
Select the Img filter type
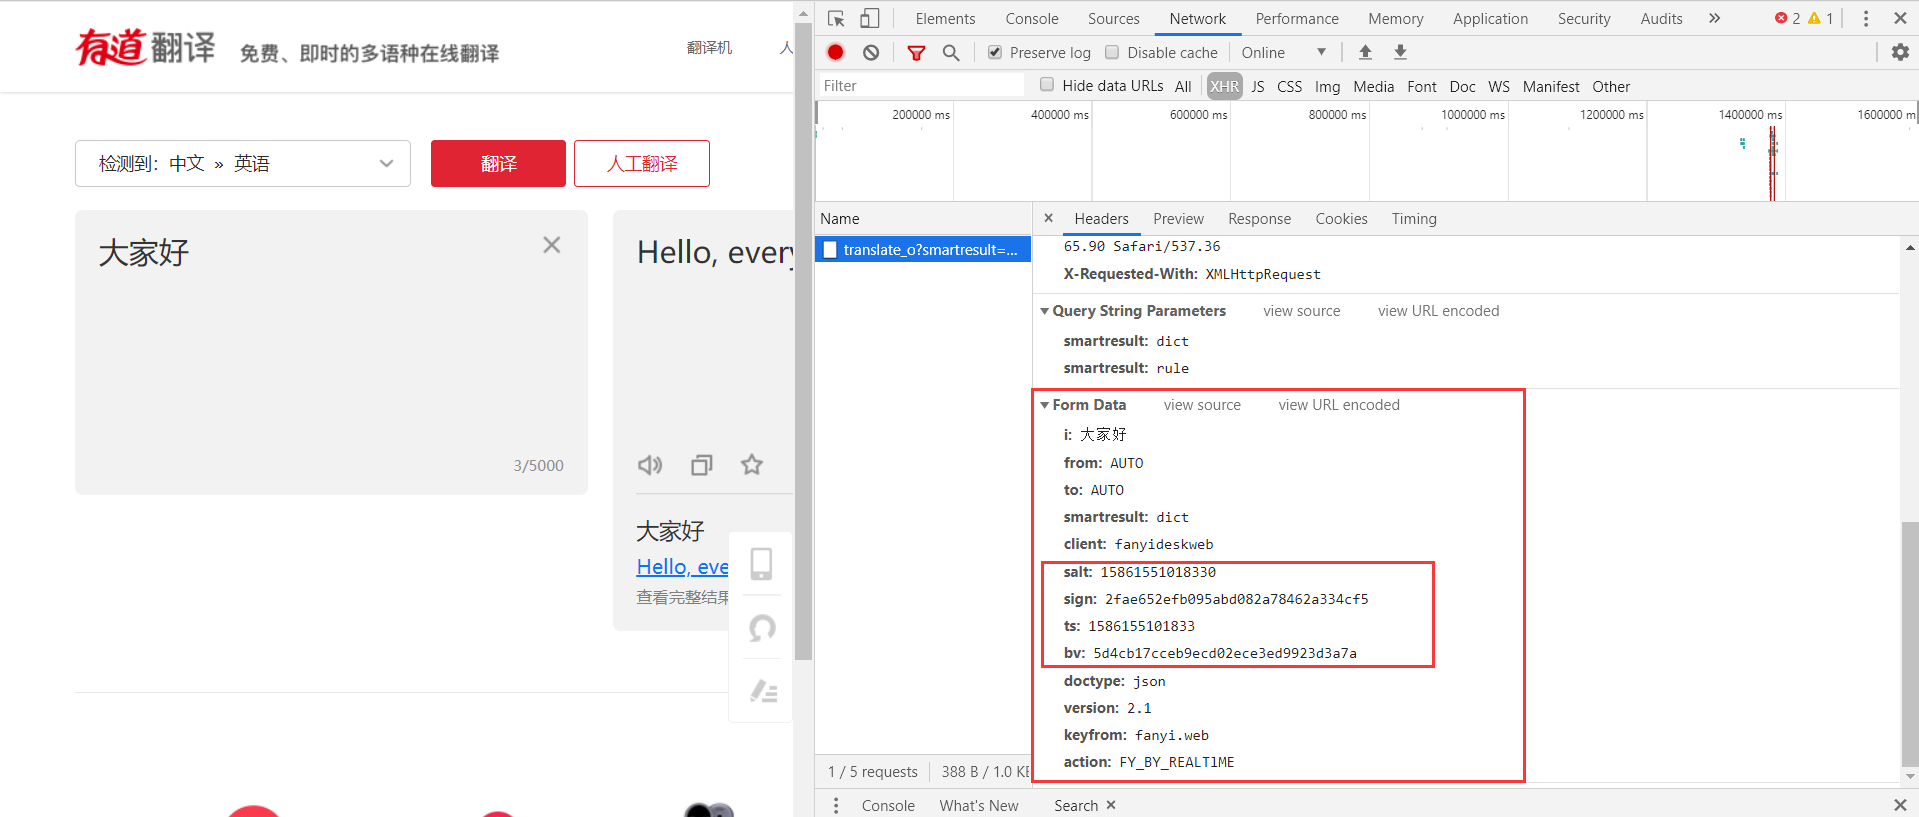pyautogui.click(x=1327, y=86)
